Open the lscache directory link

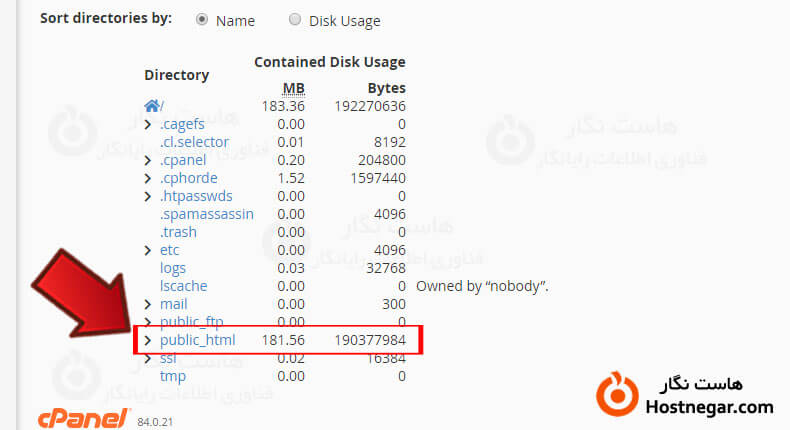coord(183,286)
